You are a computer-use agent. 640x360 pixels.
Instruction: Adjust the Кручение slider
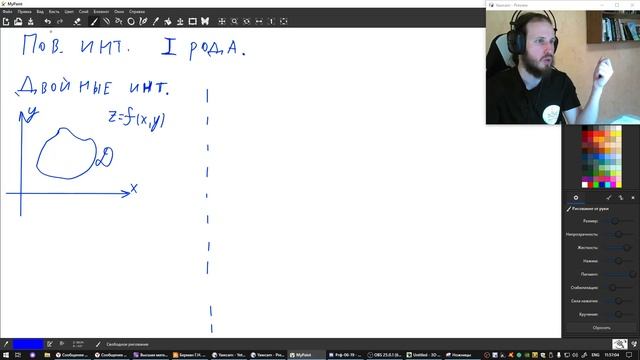(x=620, y=314)
